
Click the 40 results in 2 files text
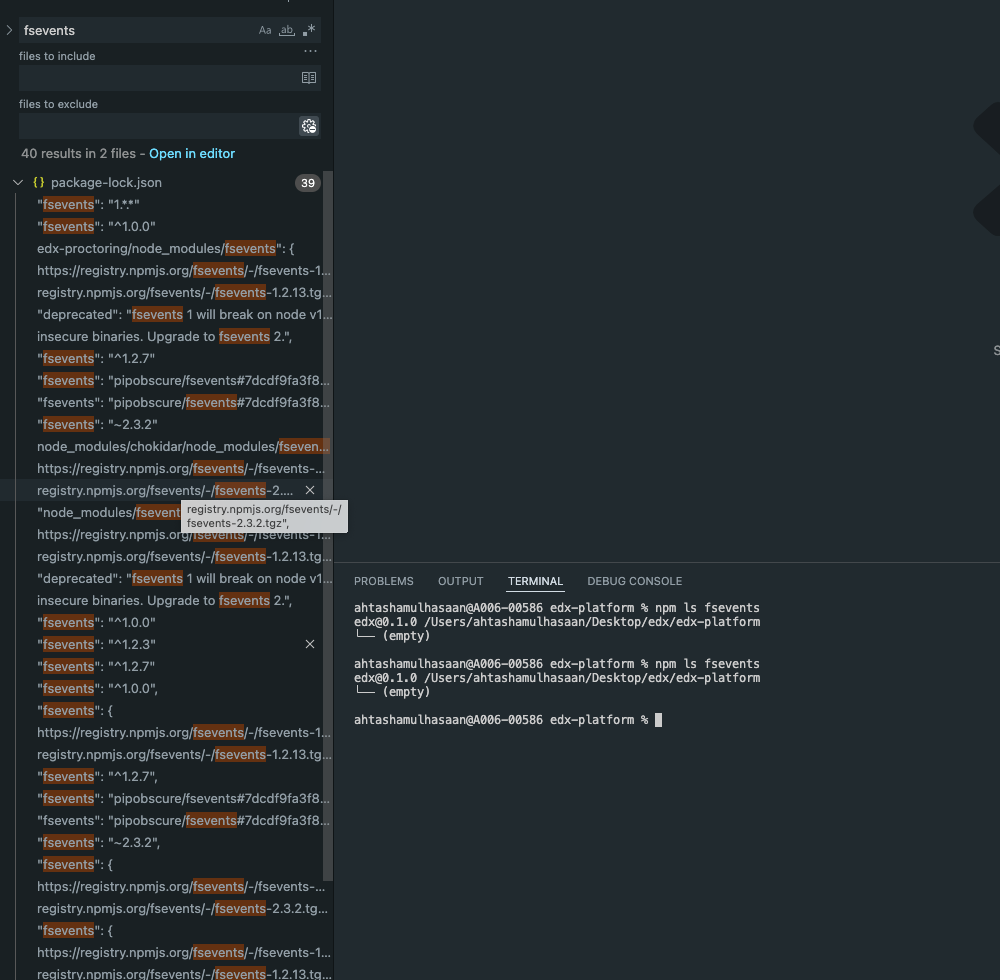78,154
